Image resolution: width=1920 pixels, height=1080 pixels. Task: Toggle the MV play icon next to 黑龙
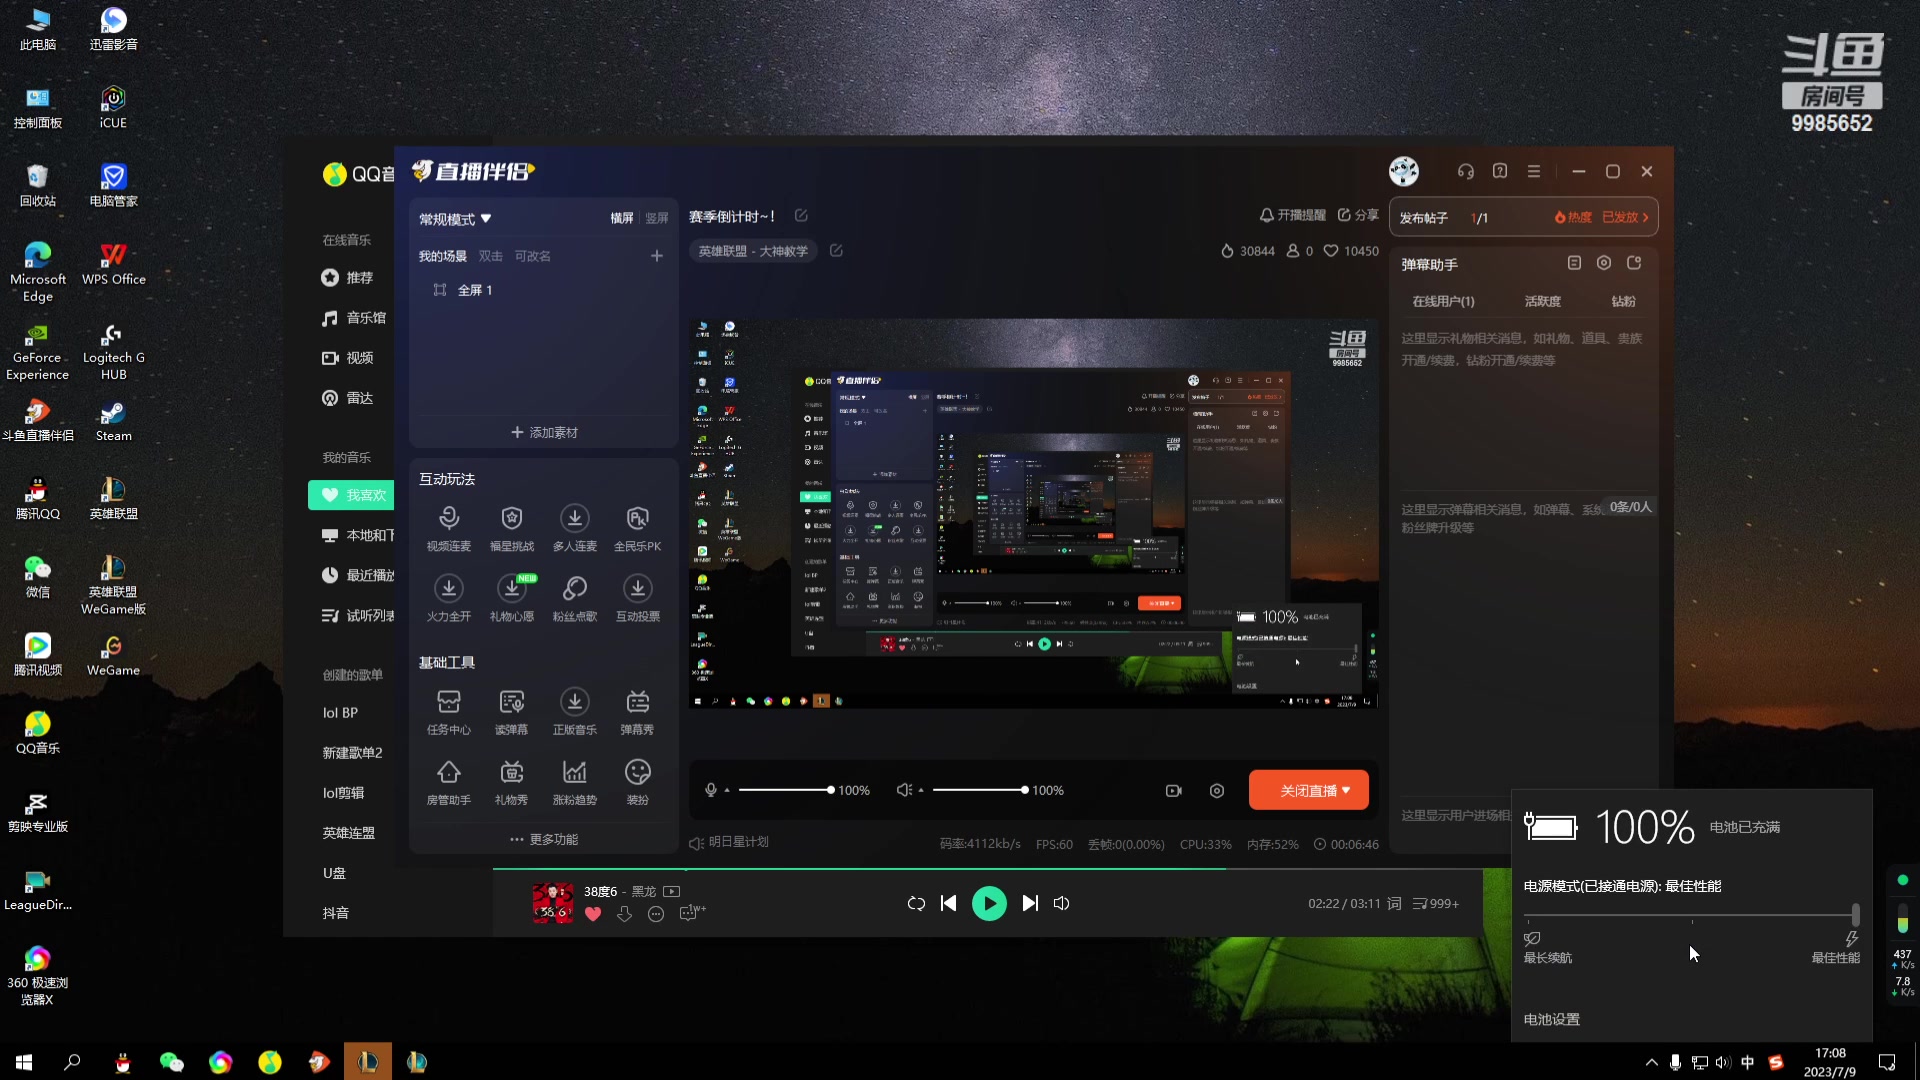(672, 891)
